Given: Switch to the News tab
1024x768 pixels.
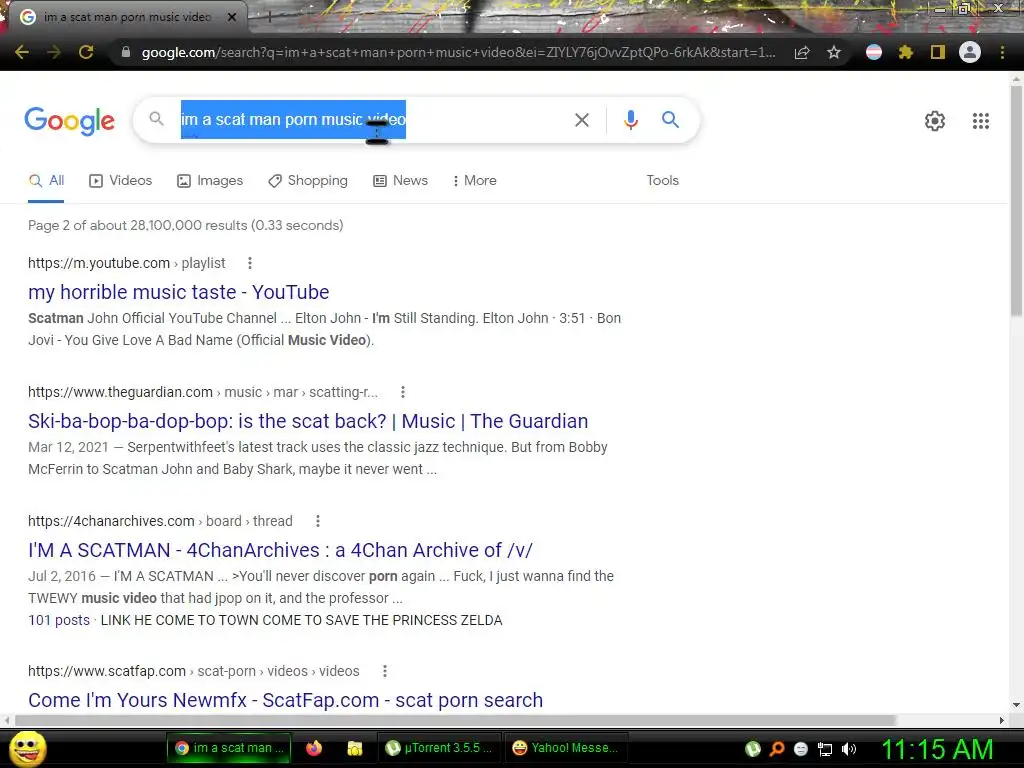Looking at the screenshot, I should (x=400, y=181).
